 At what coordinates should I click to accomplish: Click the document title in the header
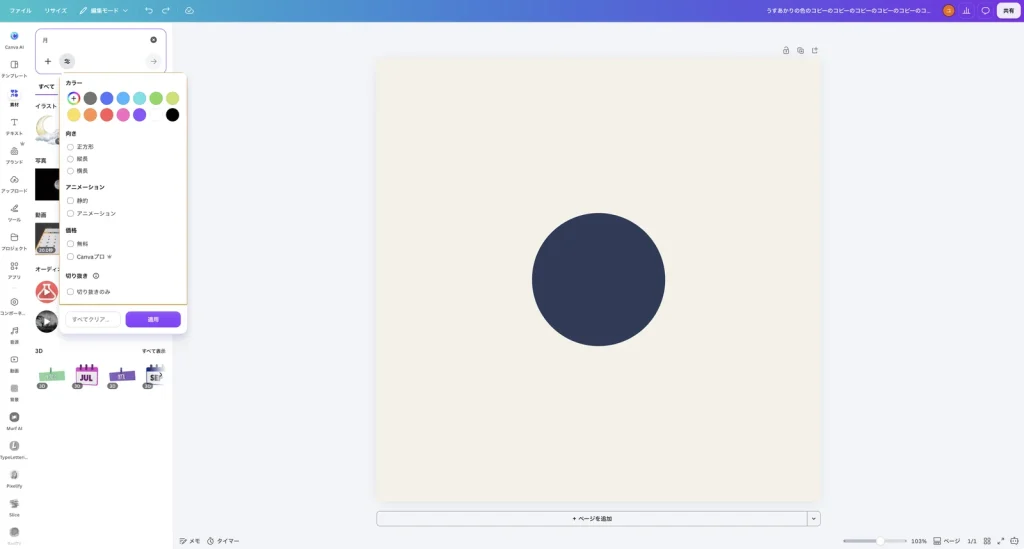(848, 10)
